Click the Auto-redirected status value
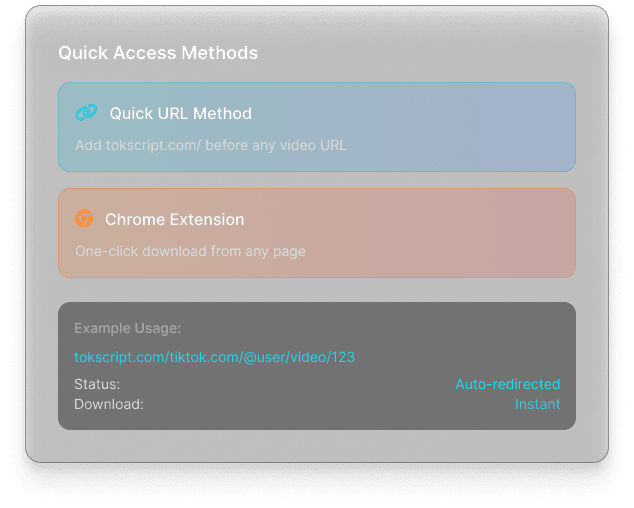Viewport: 634px width, 508px height. [507, 384]
